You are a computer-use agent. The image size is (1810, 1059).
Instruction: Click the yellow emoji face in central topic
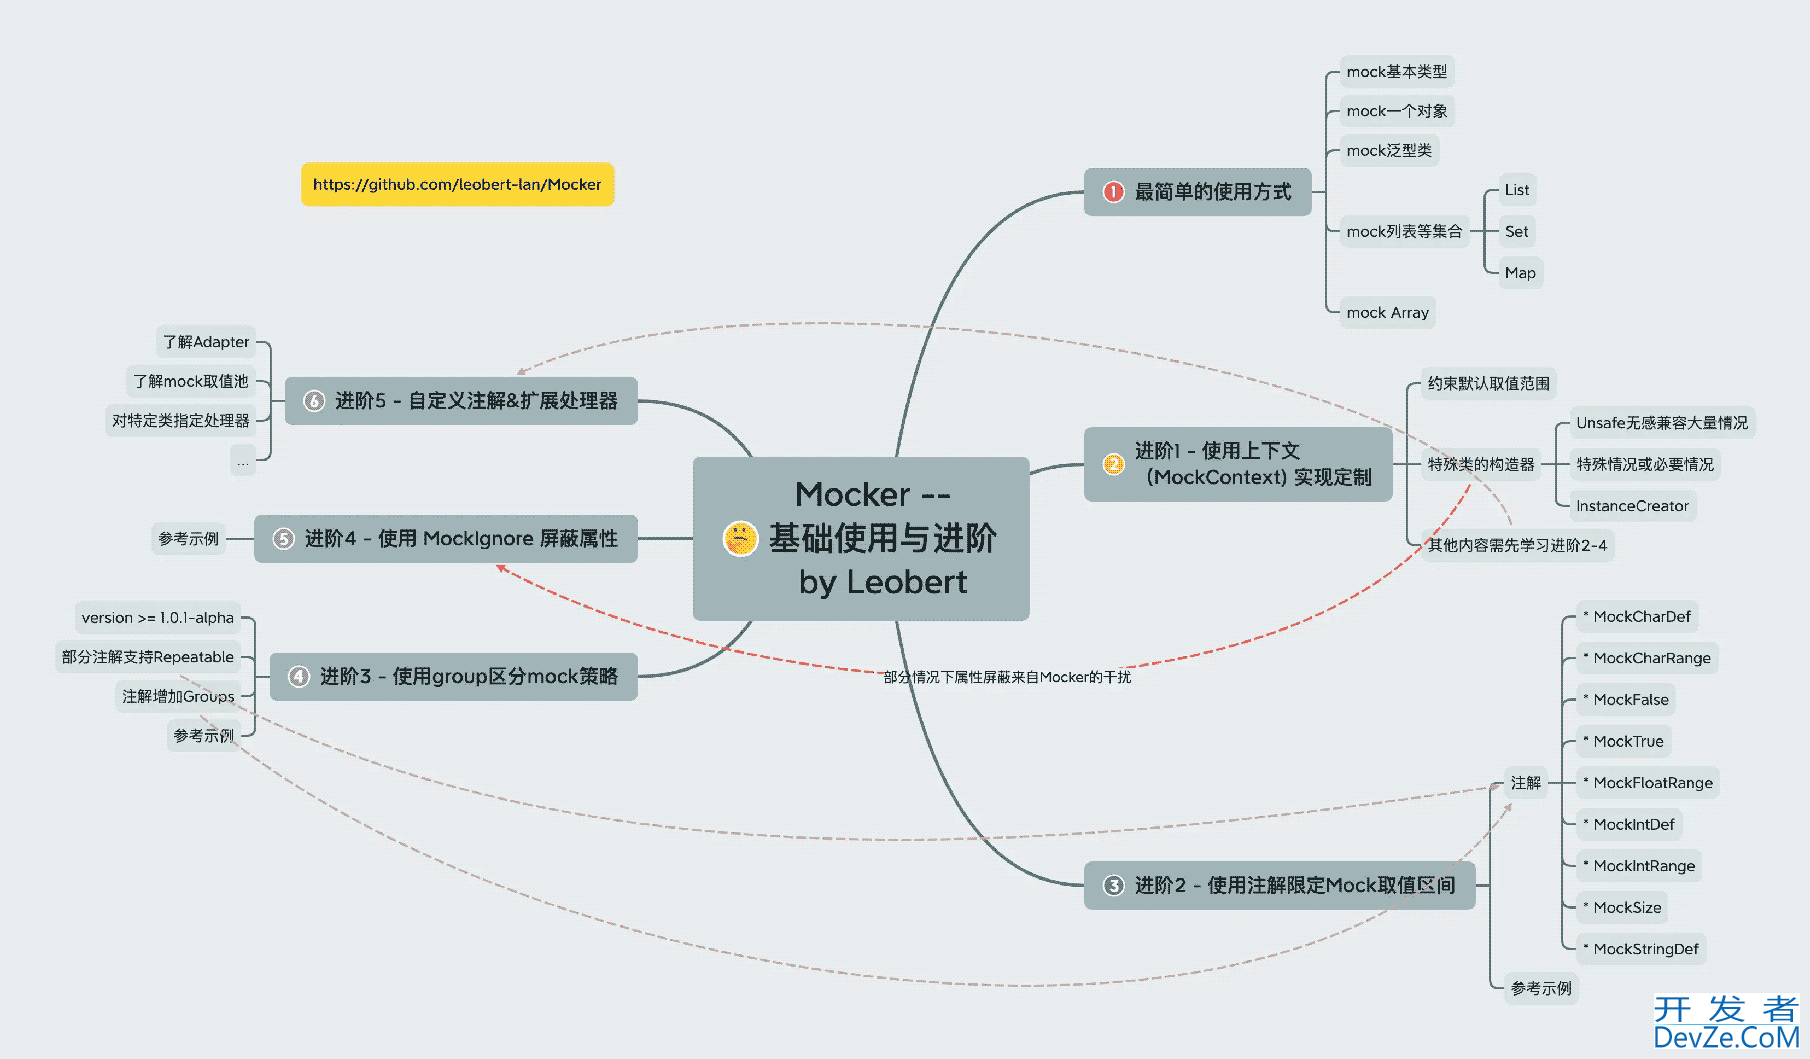[x=740, y=539]
